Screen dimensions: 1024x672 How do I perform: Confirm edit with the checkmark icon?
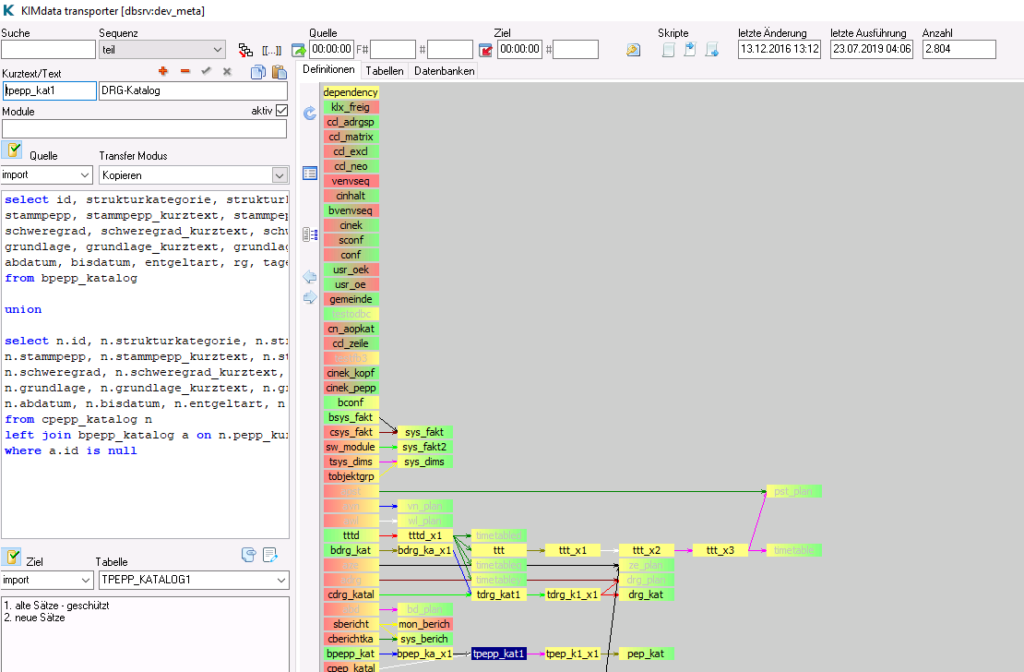click(206, 71)
